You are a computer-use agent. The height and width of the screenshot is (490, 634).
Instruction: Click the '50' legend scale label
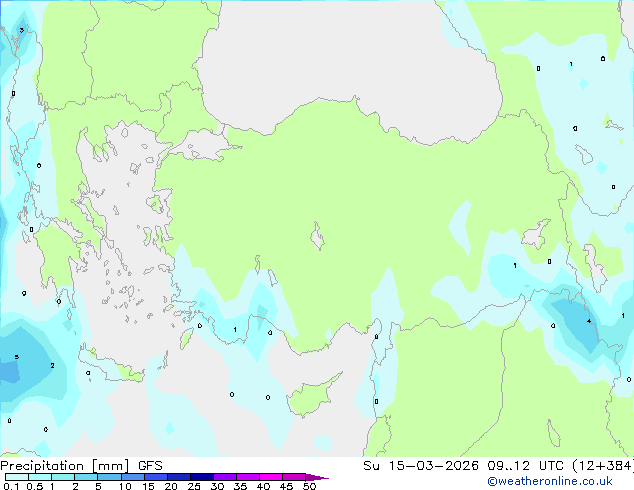click(309, 486)
